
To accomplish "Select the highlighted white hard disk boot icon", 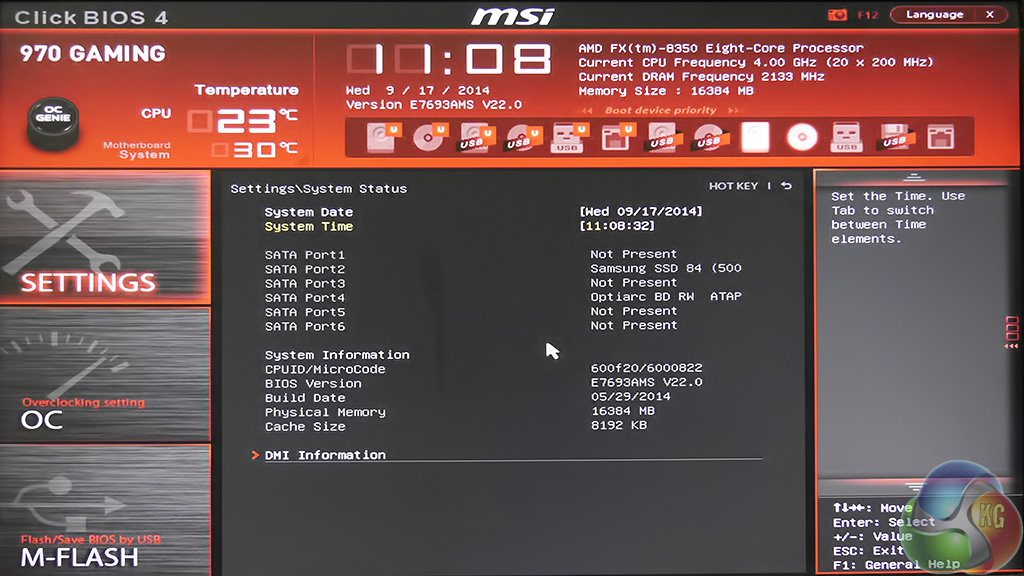I will coord(755,138).
